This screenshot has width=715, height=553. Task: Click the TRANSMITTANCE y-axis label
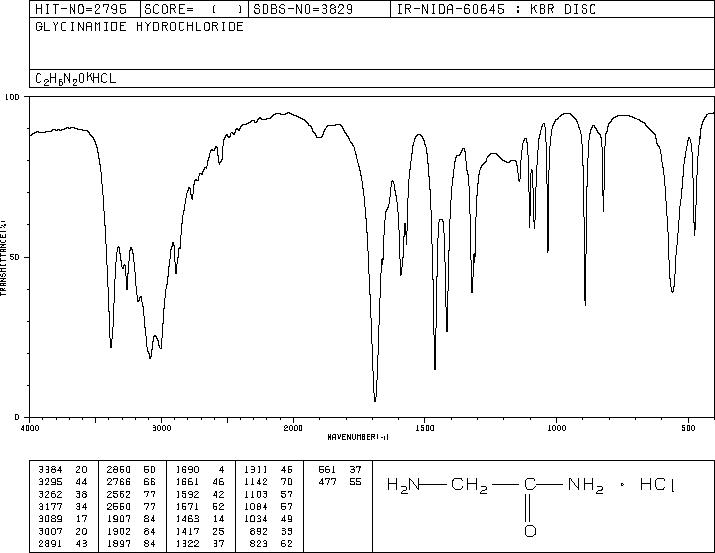coord(3,257)
